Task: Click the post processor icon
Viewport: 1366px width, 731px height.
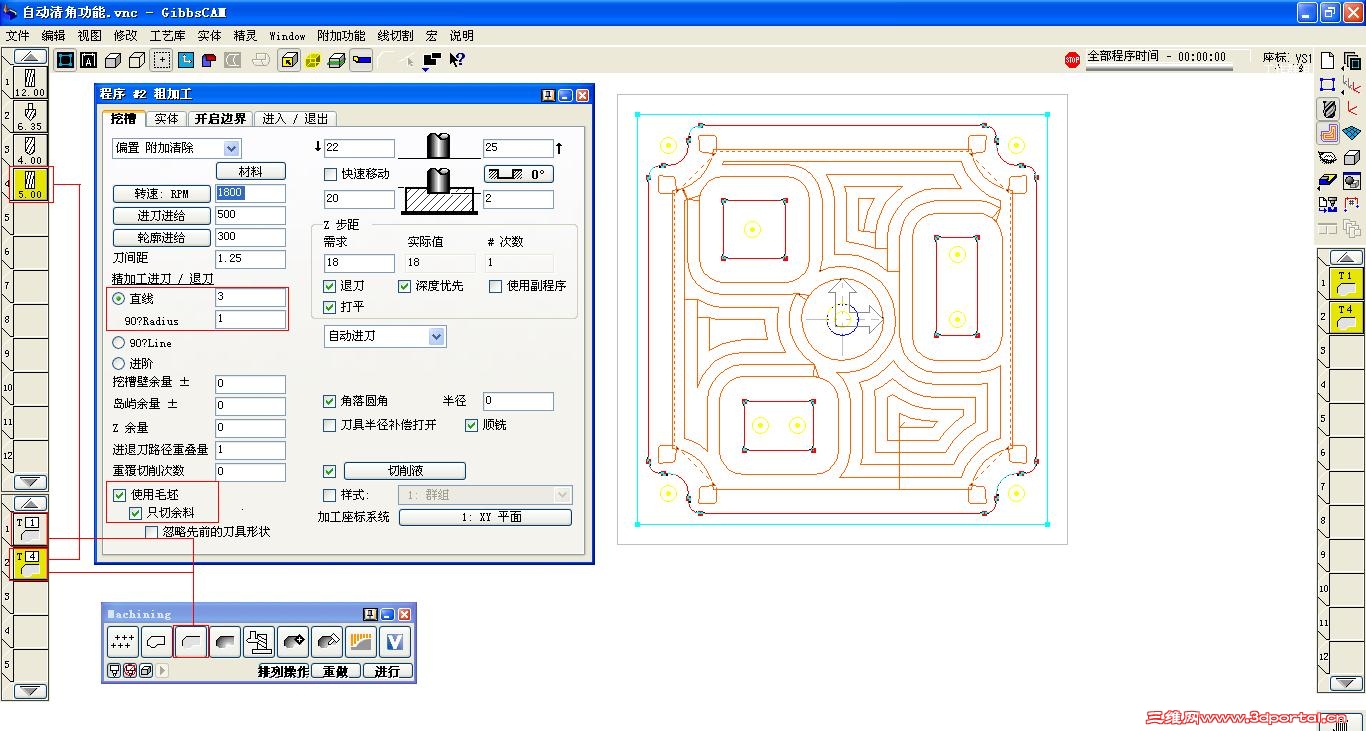Action: 1328,205
